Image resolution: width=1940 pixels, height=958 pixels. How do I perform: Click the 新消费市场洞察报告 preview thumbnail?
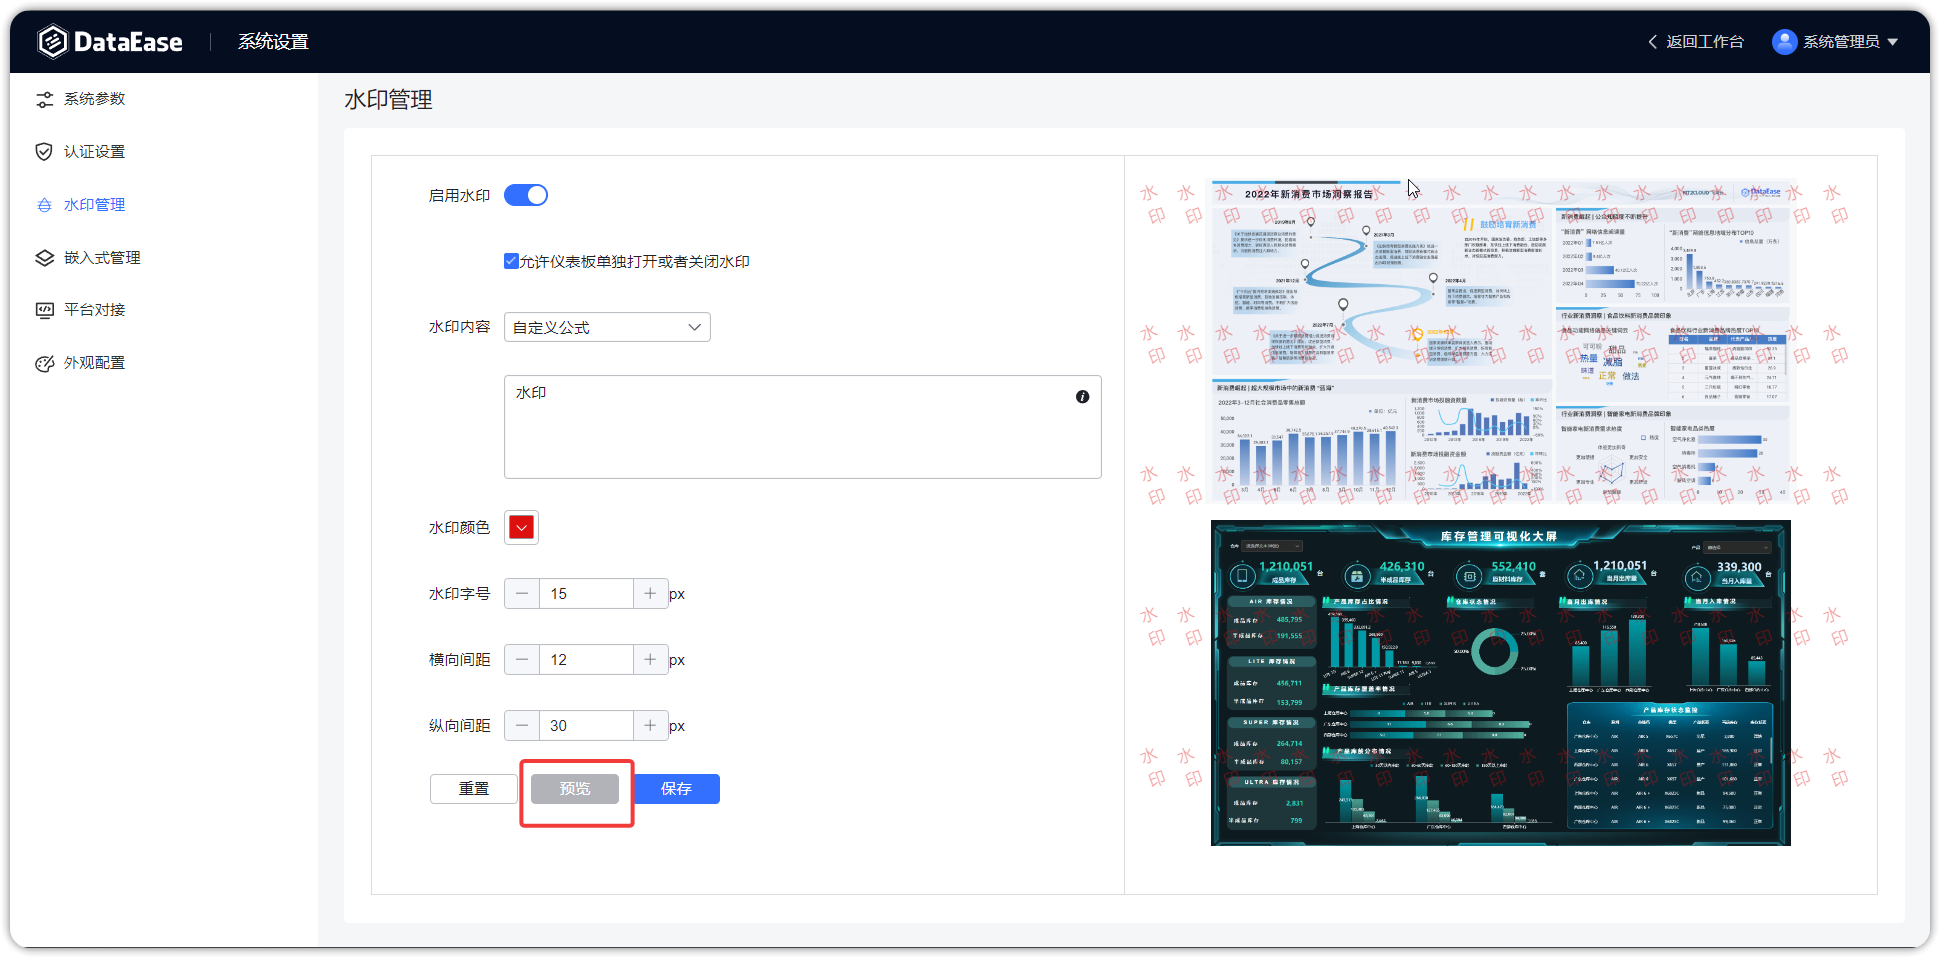[x=1500, y=340]
